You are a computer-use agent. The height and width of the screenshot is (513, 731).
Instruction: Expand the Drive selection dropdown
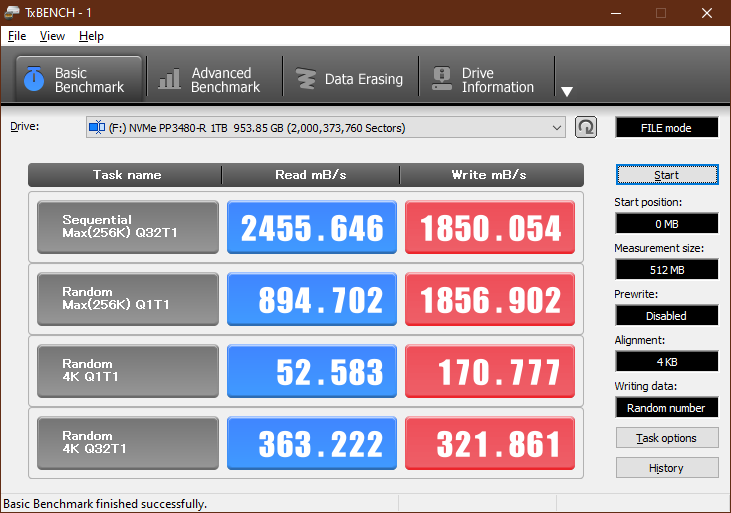click(556, 128)
